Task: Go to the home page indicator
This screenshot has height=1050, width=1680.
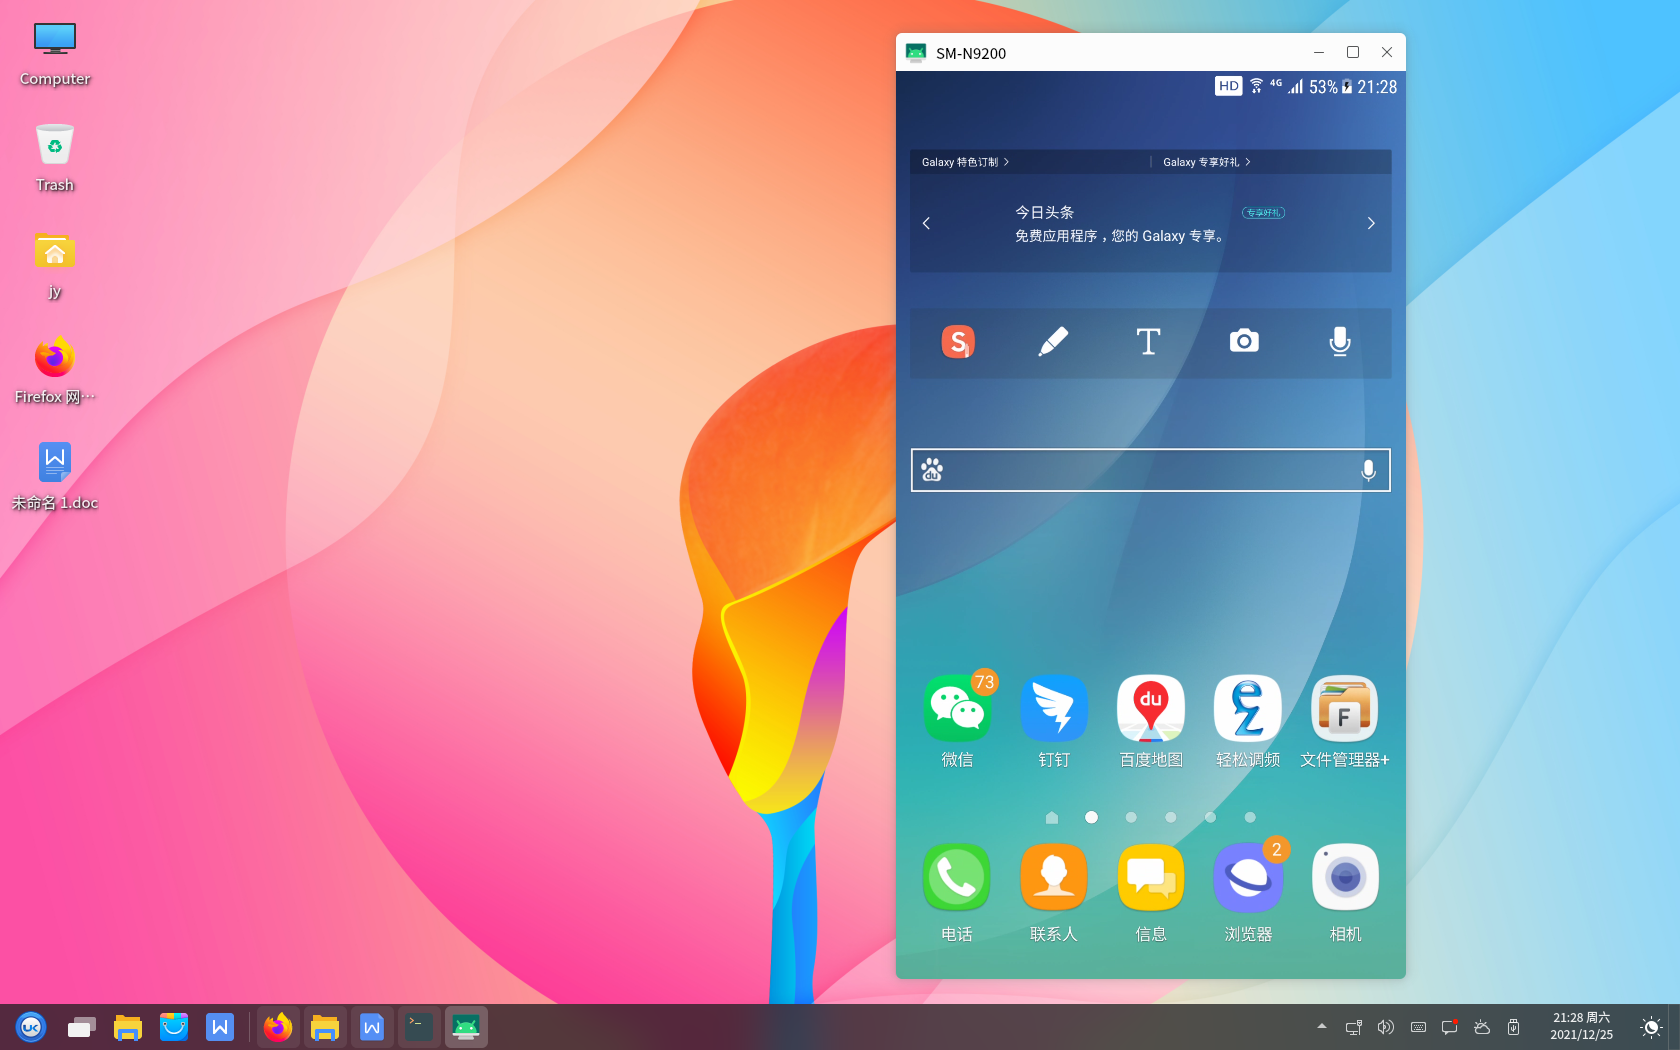Action: pos(1051,817)
